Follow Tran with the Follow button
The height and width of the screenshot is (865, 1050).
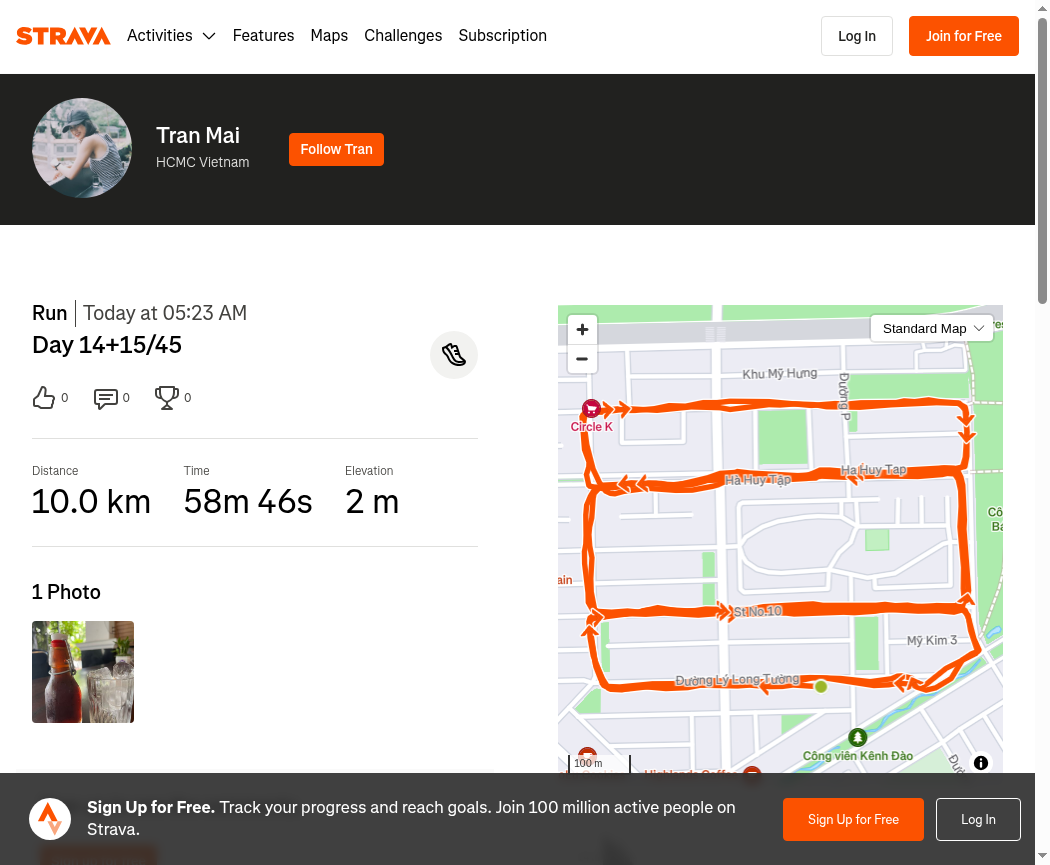(x=336, y=149)
